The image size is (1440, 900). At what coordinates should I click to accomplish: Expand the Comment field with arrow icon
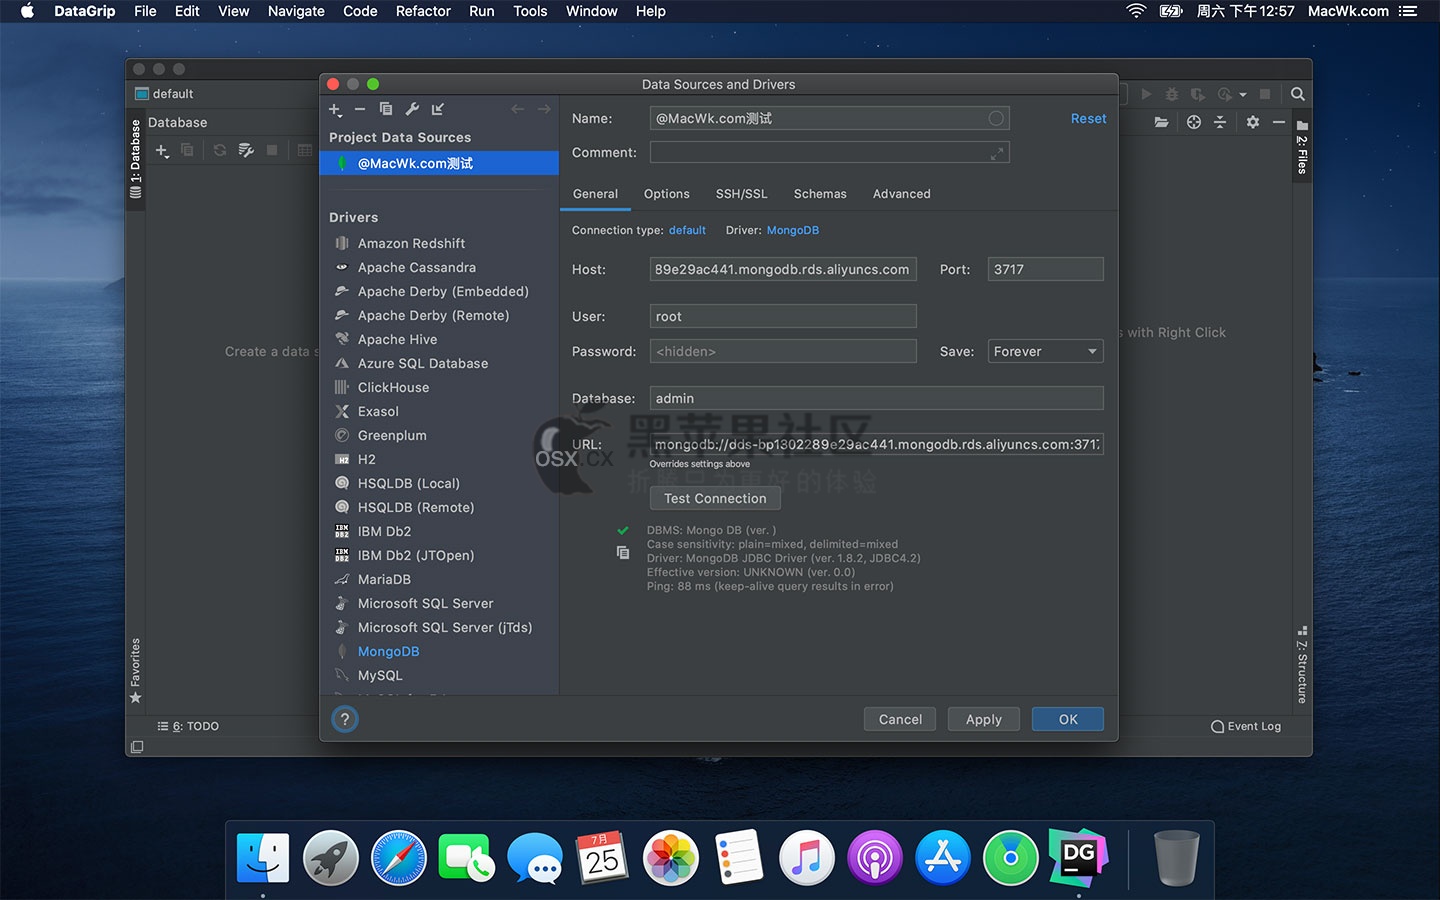click(x=997, y=153)
